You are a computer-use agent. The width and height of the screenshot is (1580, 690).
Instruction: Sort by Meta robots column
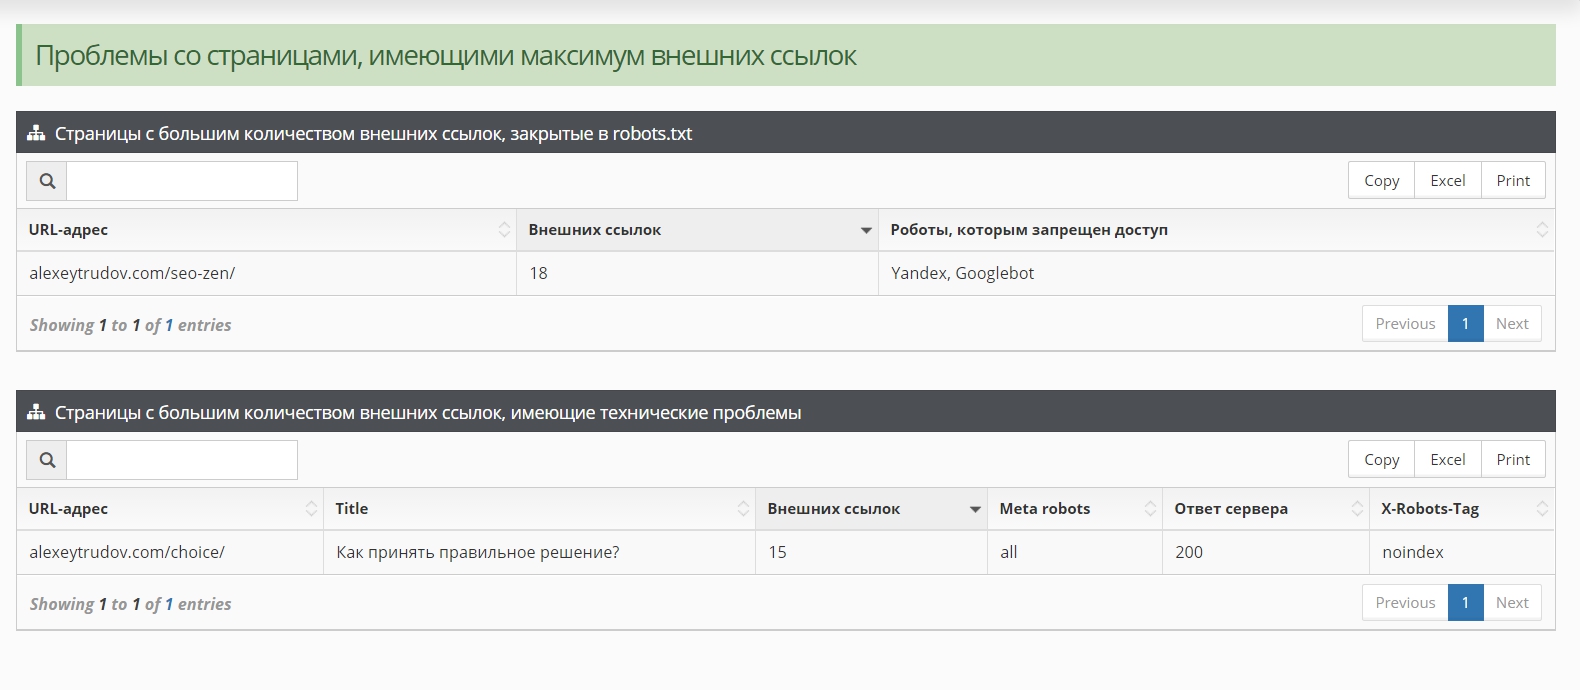click(x=1073, y=509)
